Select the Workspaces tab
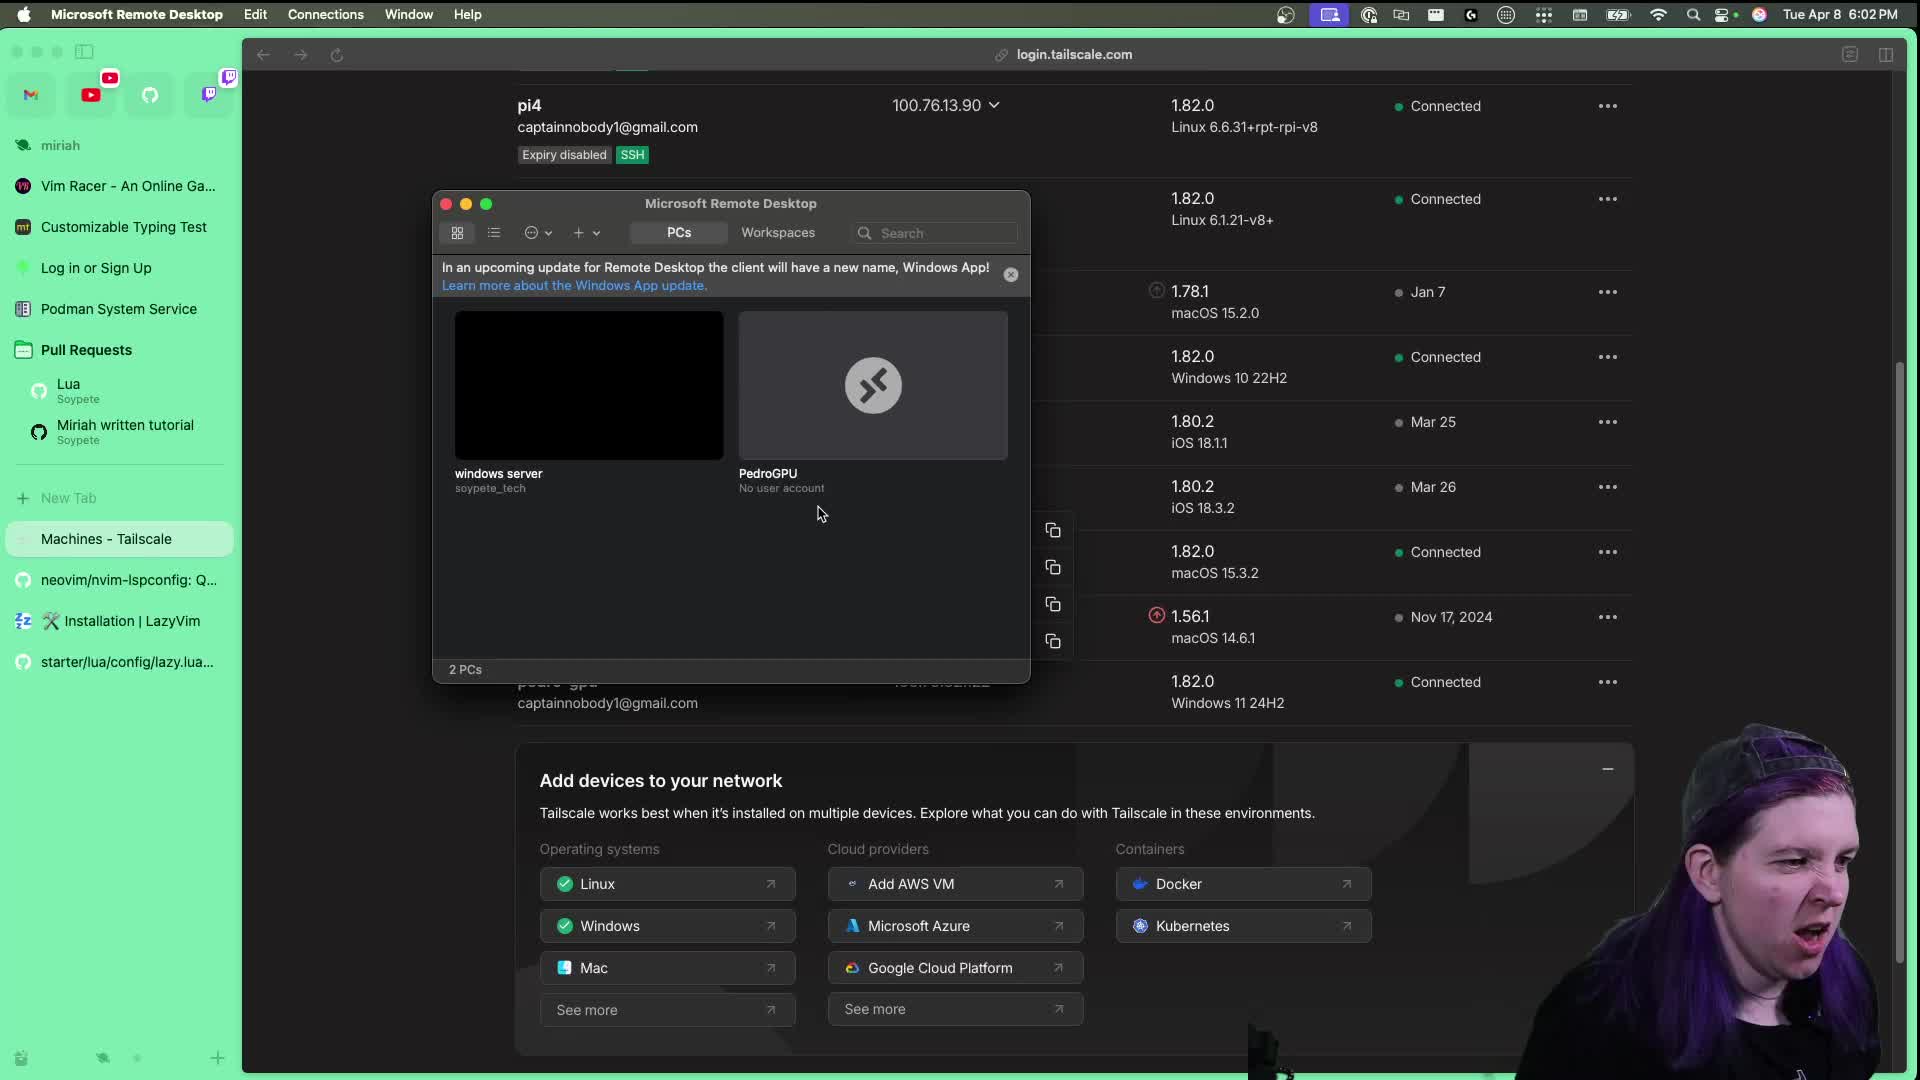This screenshot has height=1080, width=1920. pyautogui.click(x=778, y=233)
